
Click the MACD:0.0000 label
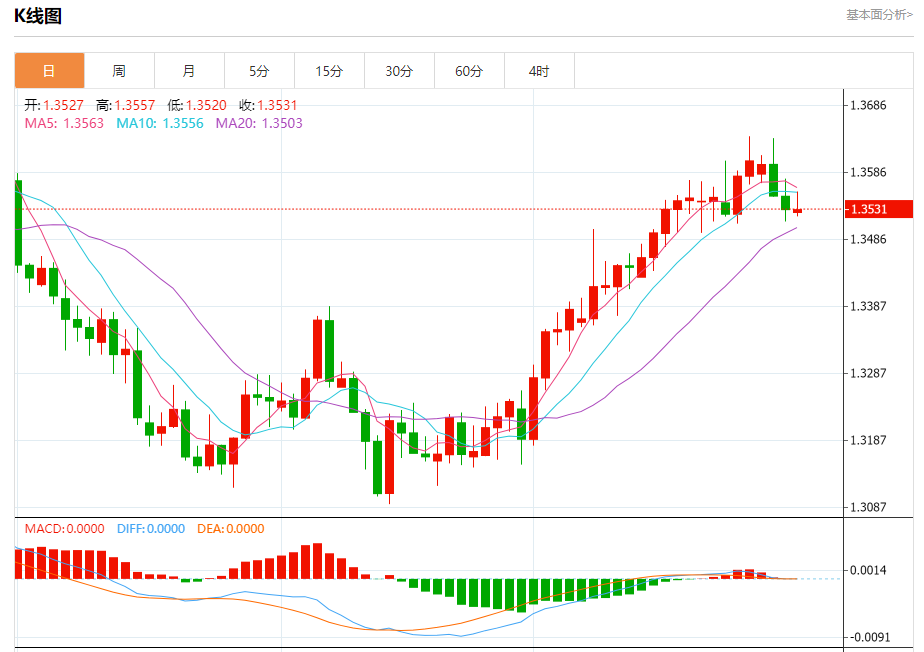coord(64,529)
